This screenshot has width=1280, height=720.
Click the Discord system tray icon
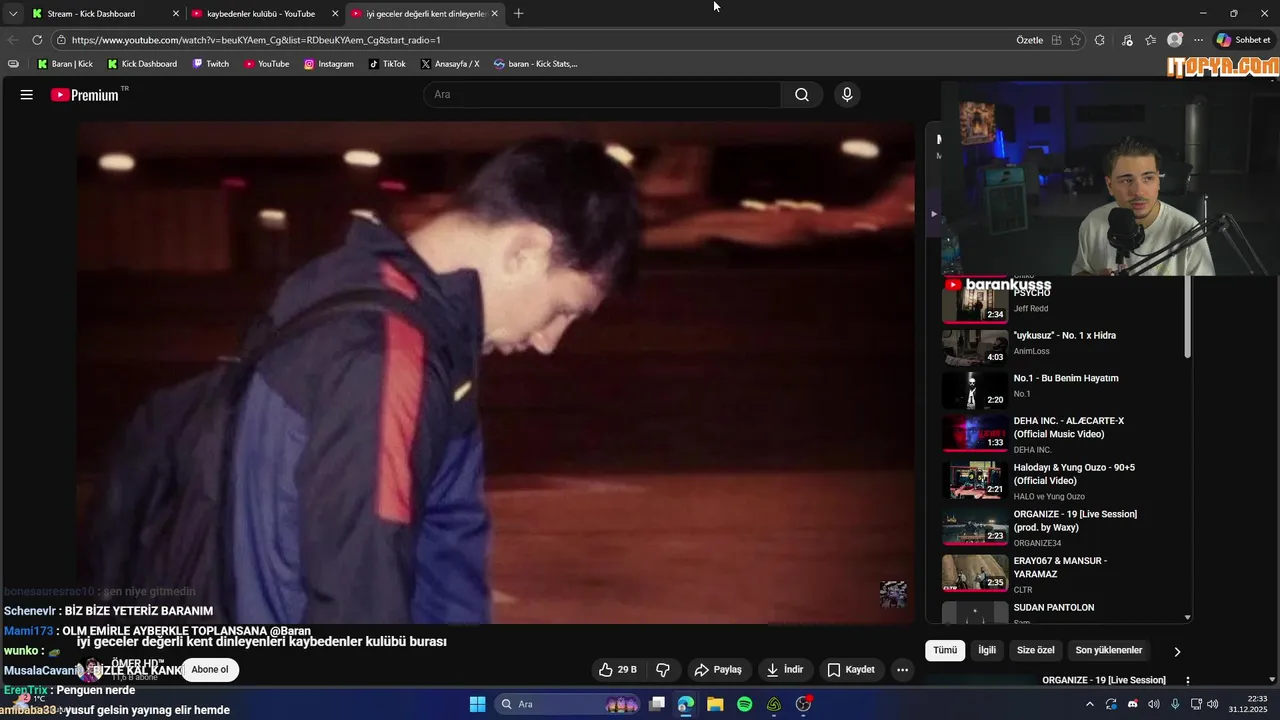(x=1133, y=704)
